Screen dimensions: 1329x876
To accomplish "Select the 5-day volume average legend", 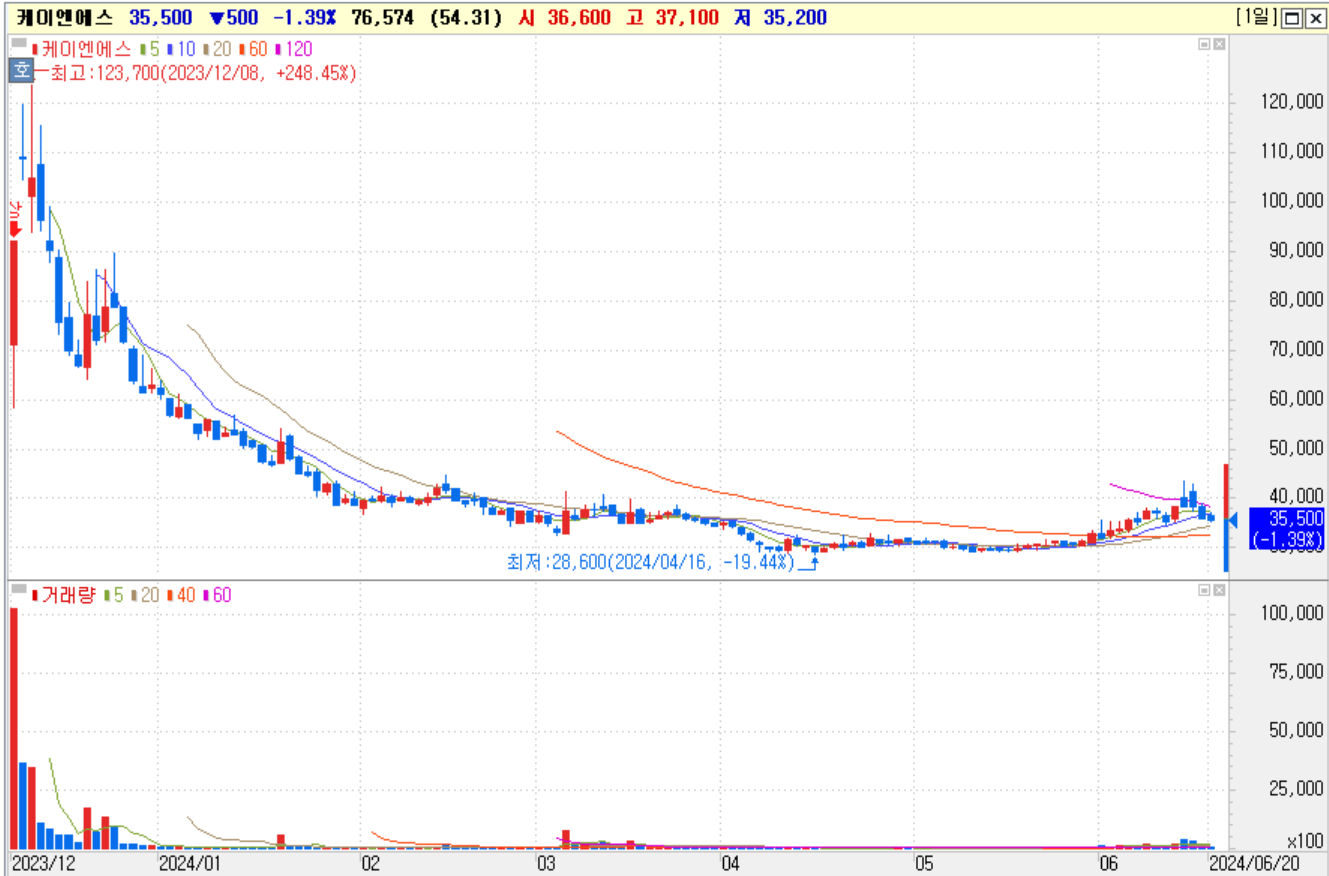I will coord(115,595).
